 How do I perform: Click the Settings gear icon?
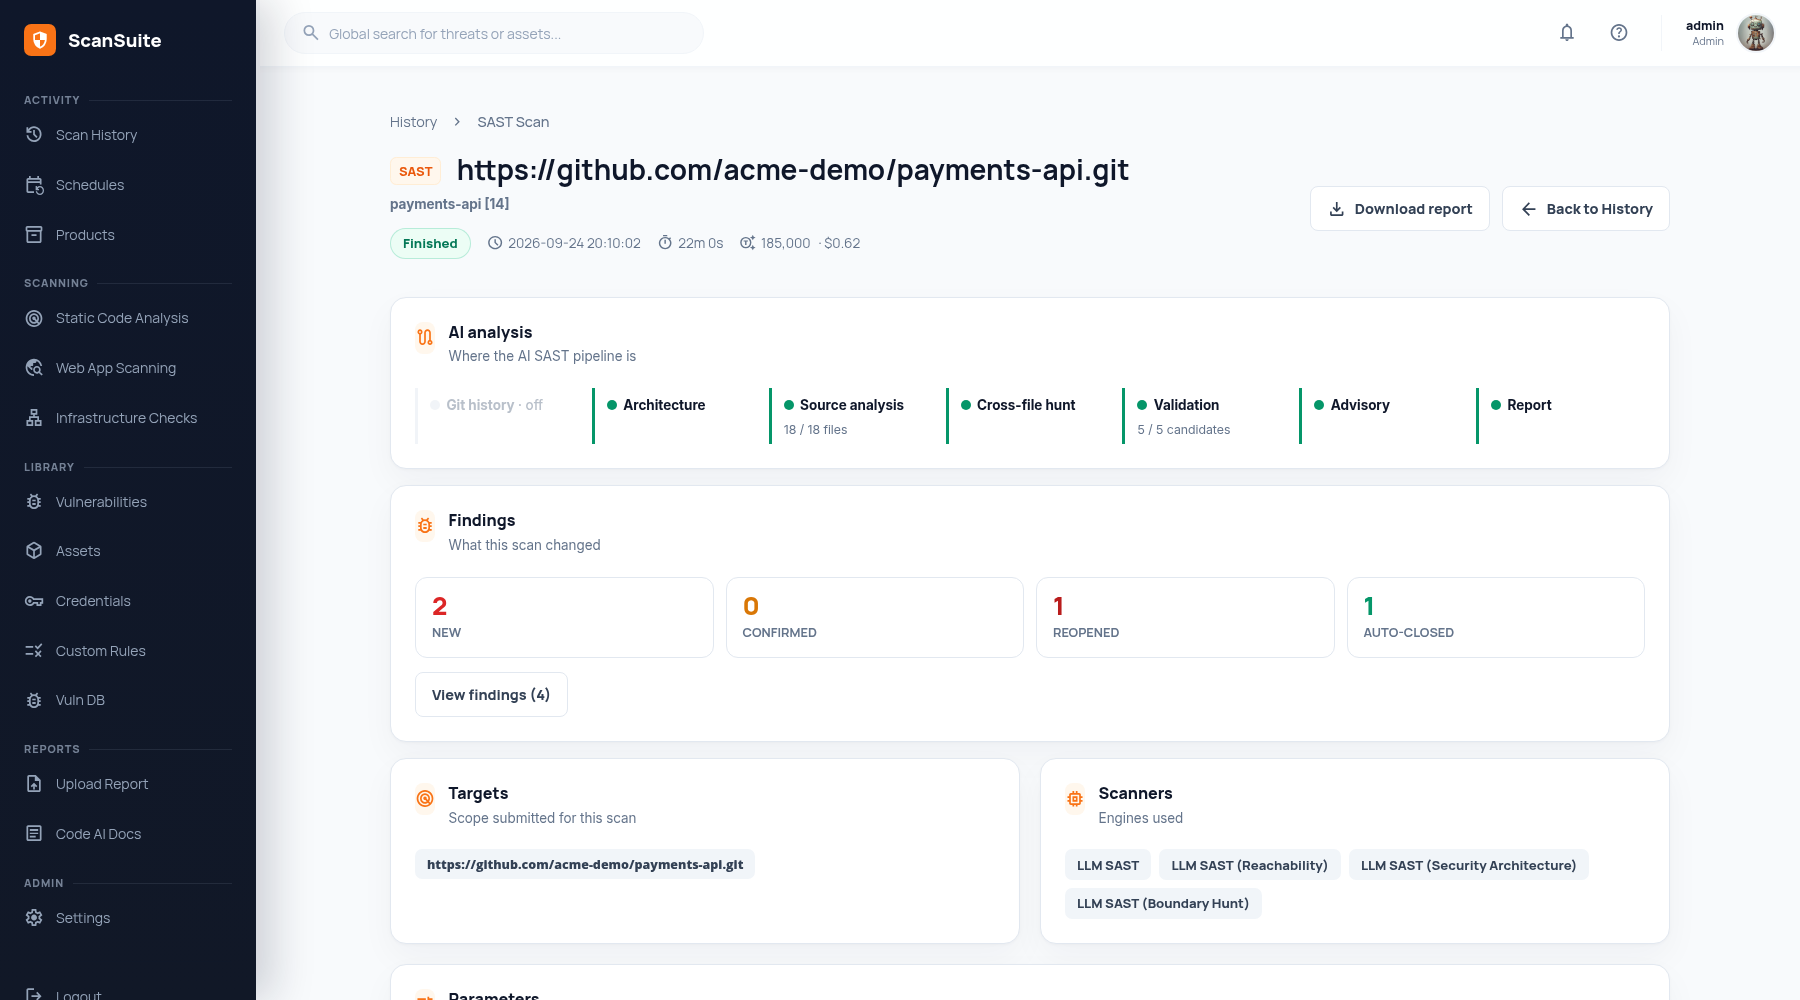34,918
